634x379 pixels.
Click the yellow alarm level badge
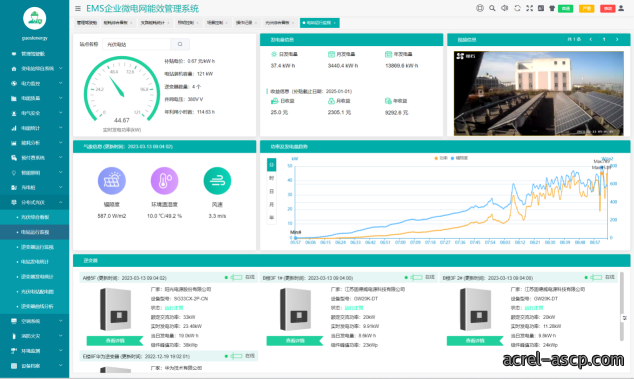[586, 8]
